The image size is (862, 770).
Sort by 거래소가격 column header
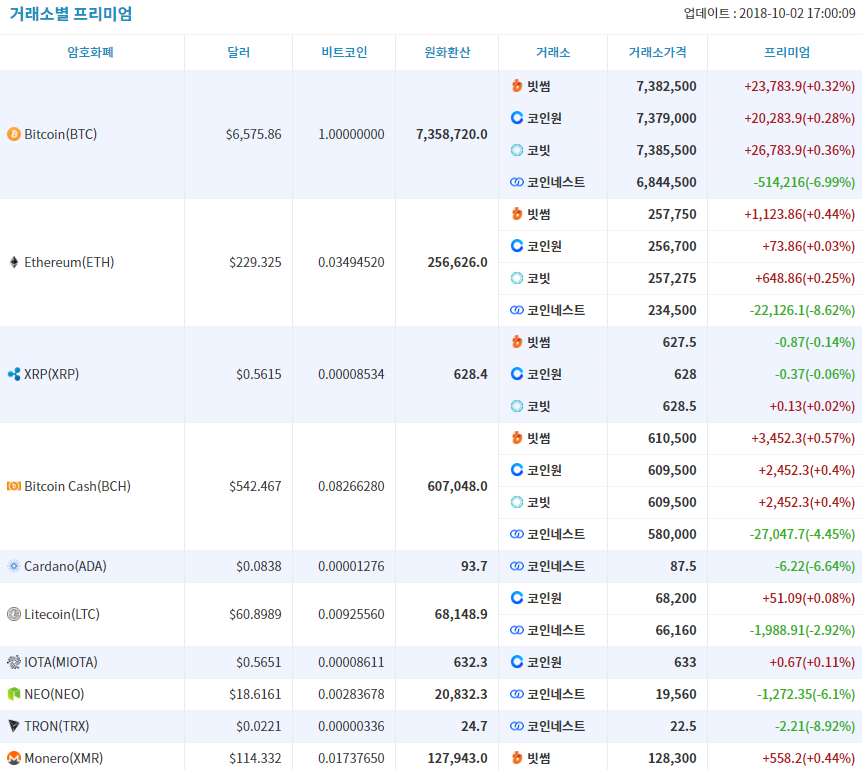click(657, 52)
